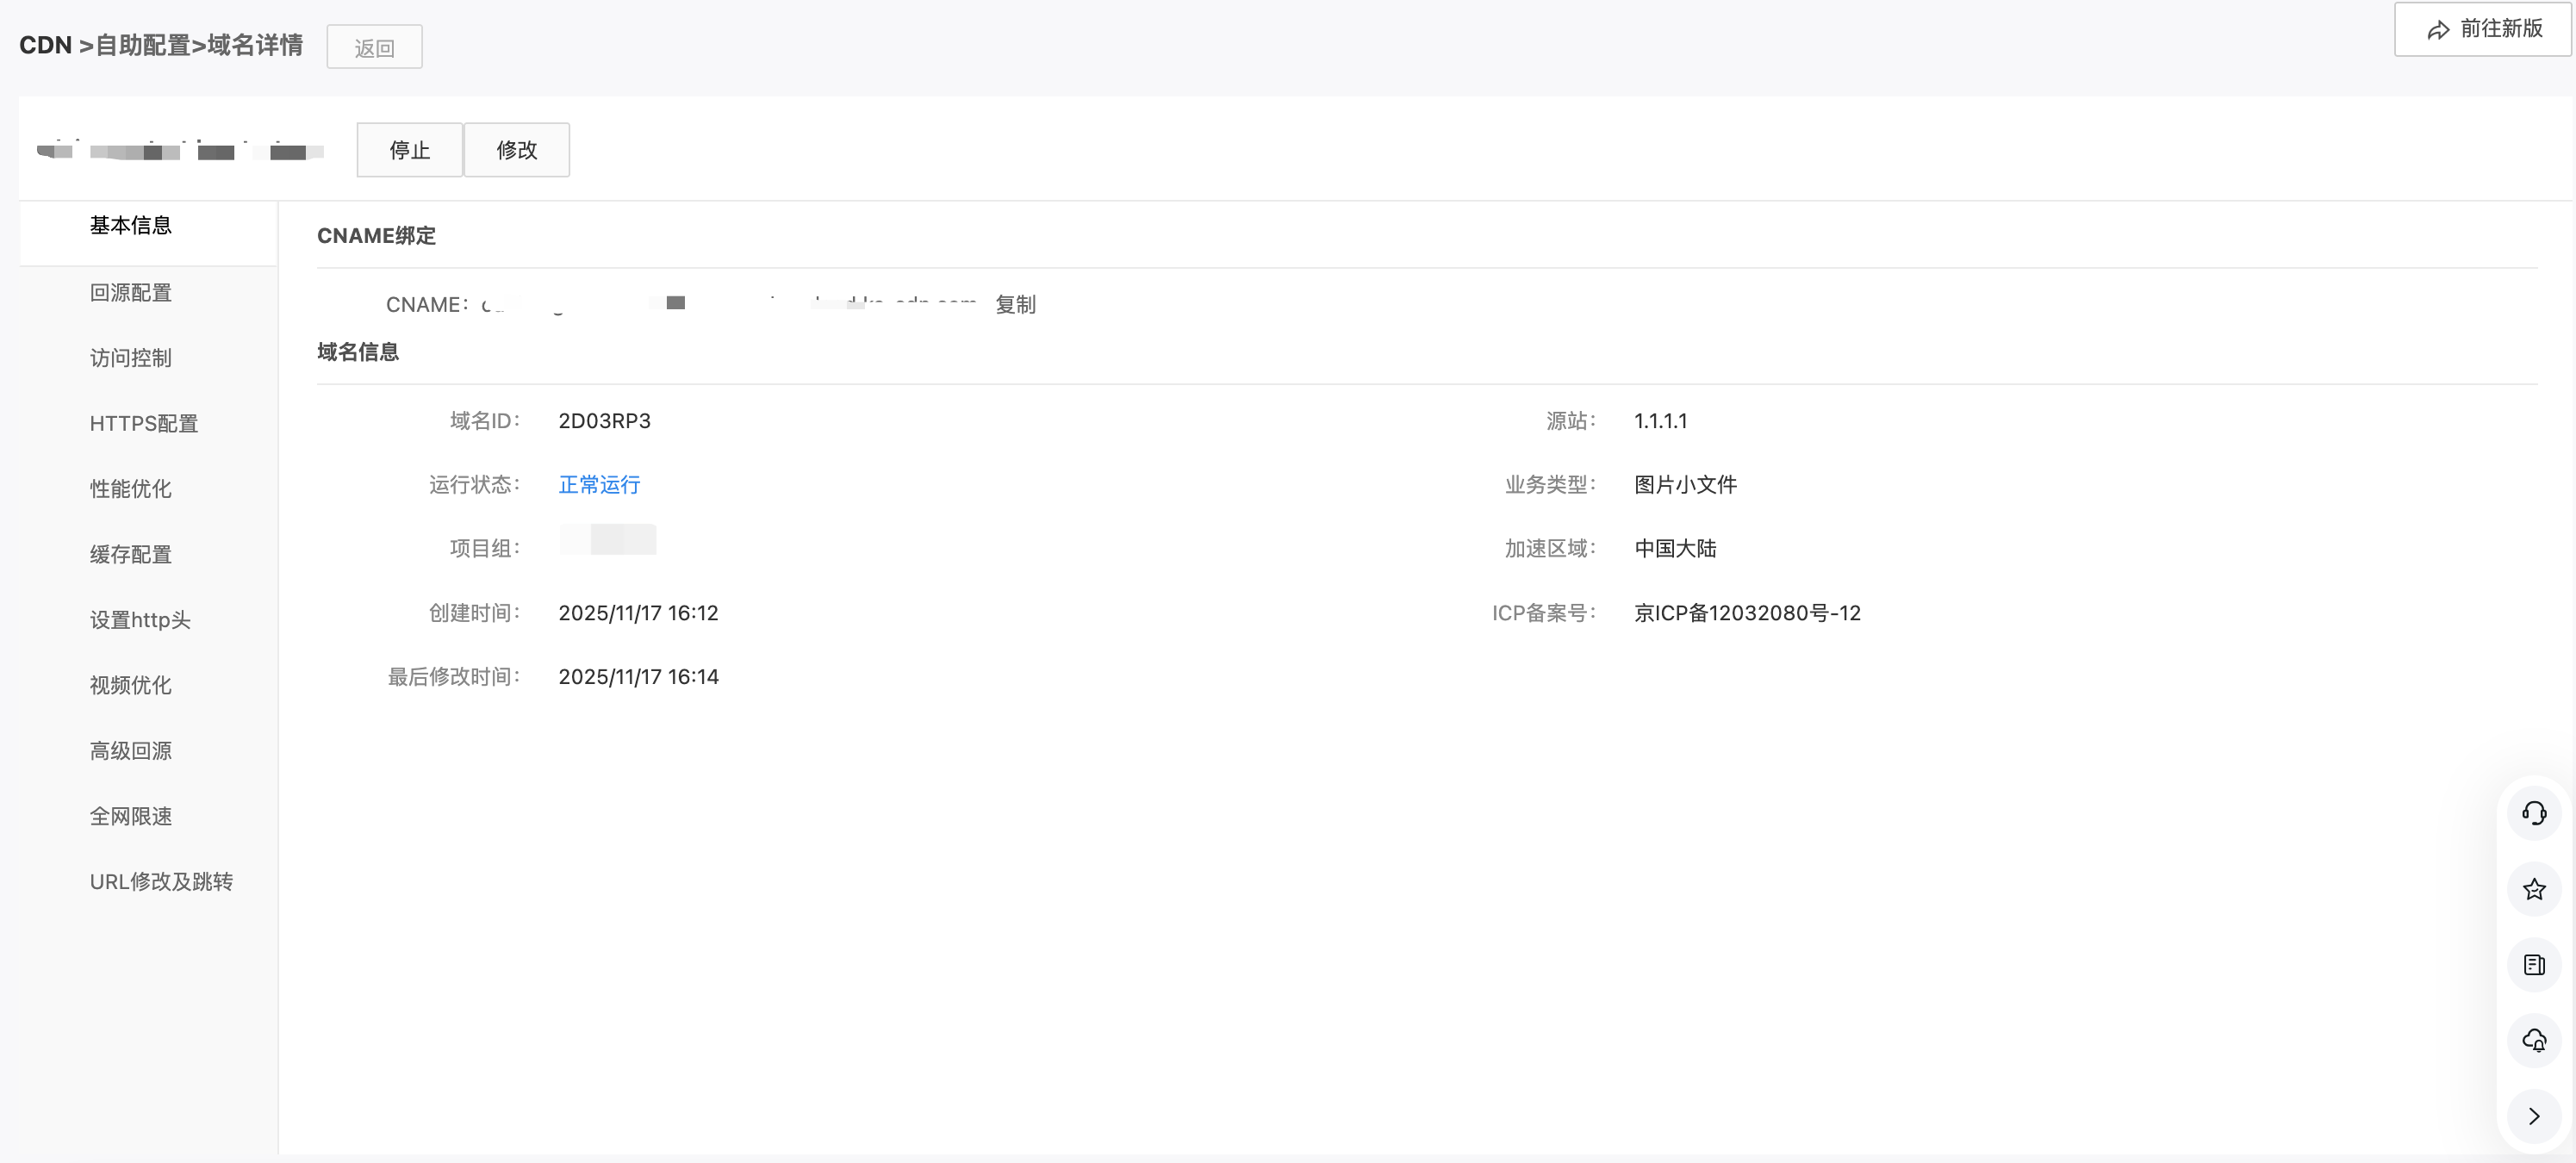
Task: Open the 回源配置 tab
Action: 131,293
